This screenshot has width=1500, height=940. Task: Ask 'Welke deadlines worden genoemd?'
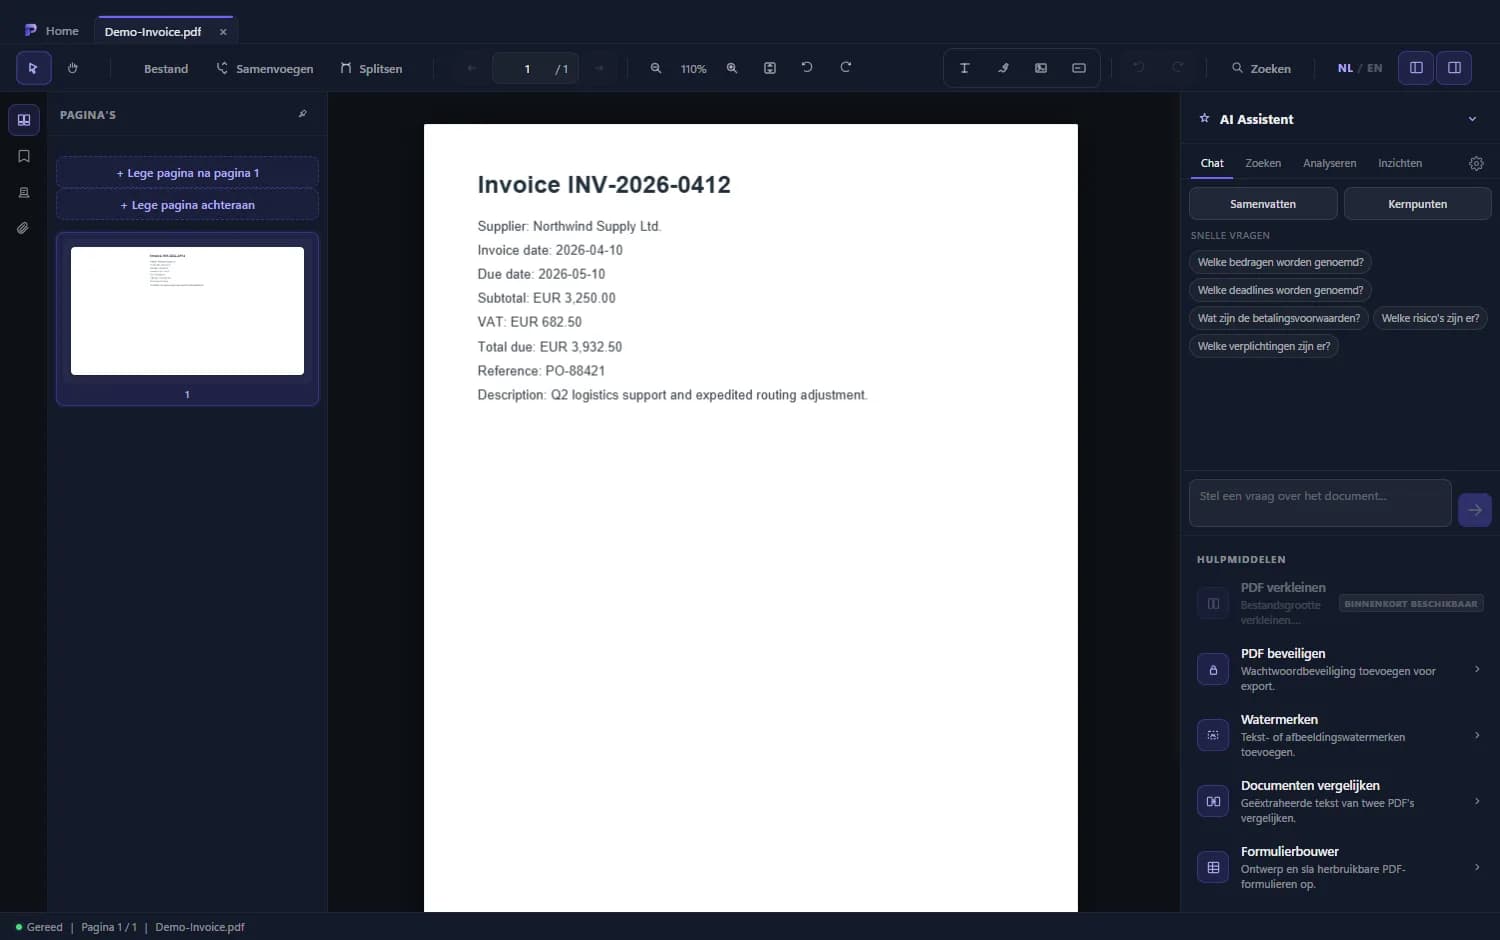point(1280,290)
